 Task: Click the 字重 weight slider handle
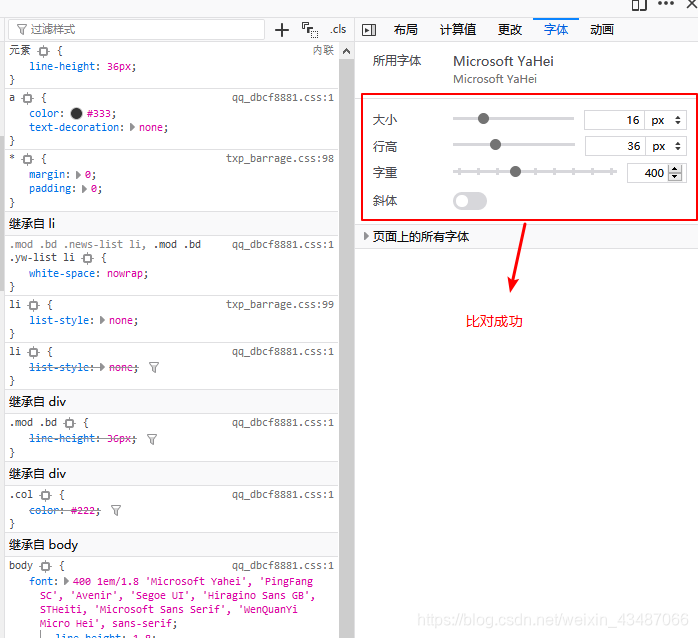pyautogui.click(x=515, y=171)
